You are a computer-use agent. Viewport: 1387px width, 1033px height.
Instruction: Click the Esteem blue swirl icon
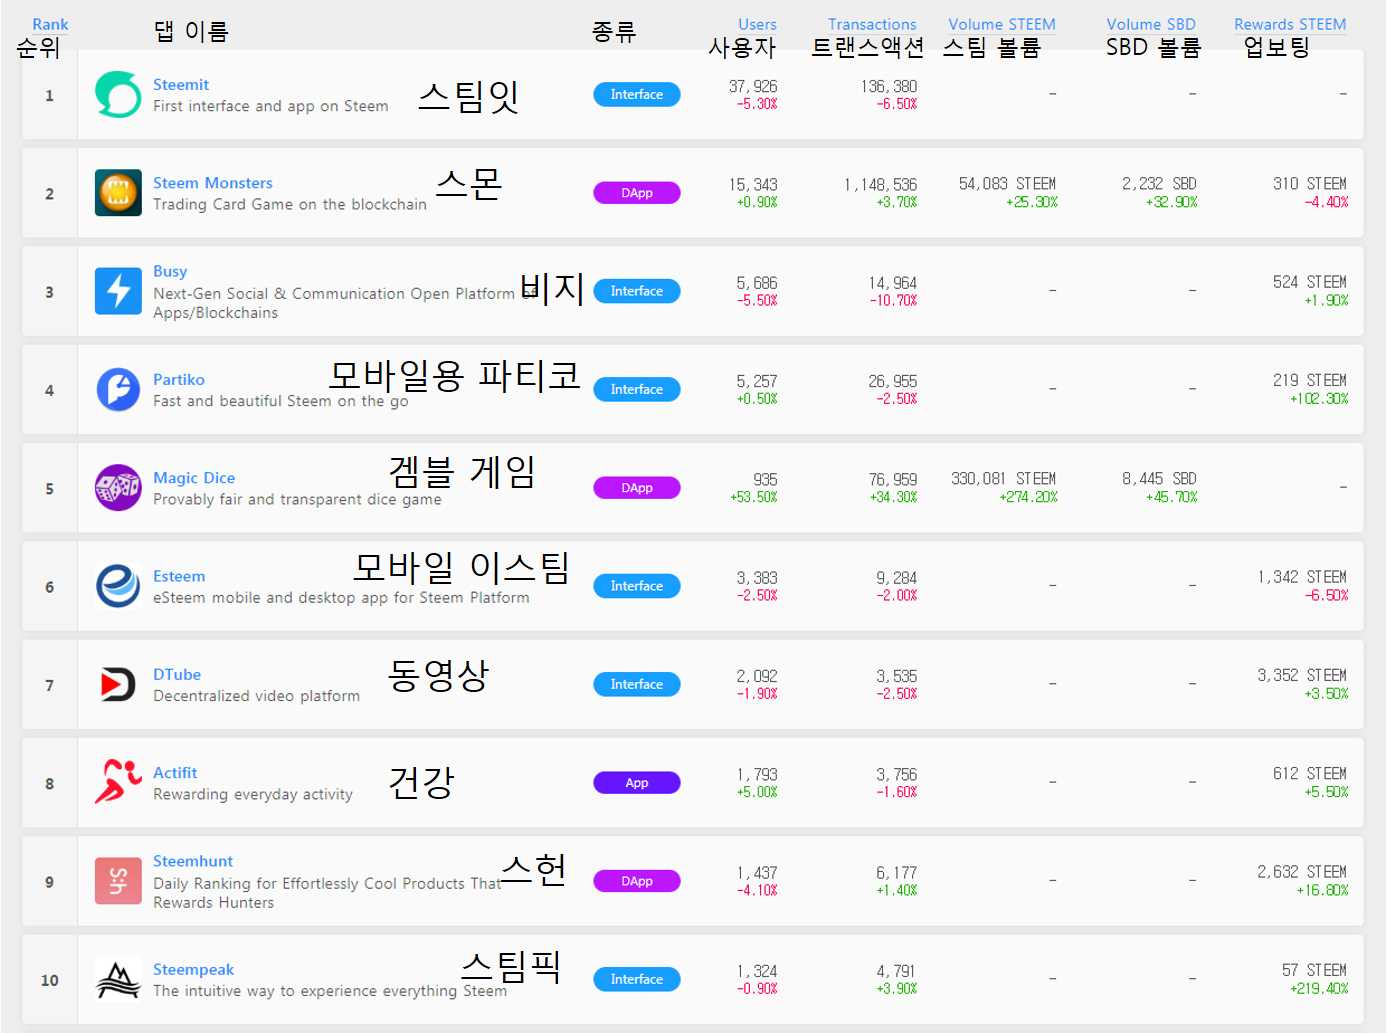[x=118, y=586]
